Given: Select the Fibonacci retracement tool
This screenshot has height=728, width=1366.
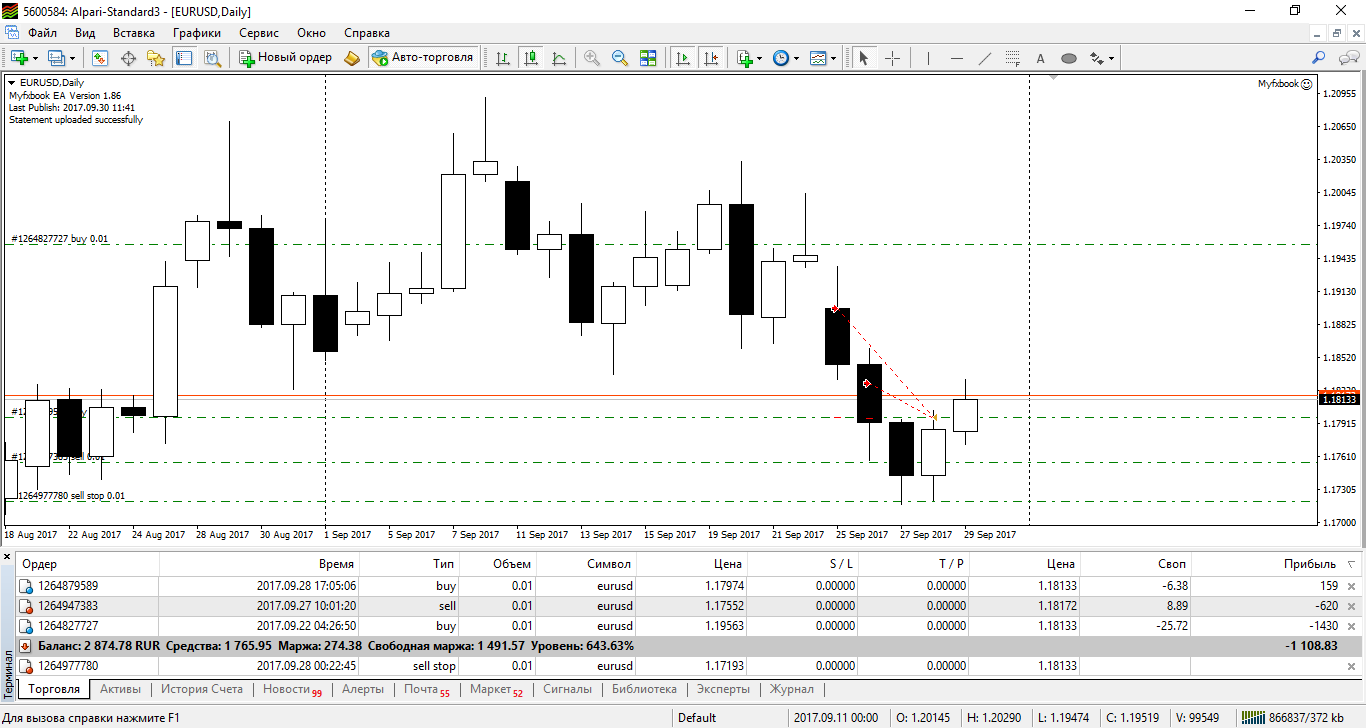Looking at the screenshot, I should 1013,58.
